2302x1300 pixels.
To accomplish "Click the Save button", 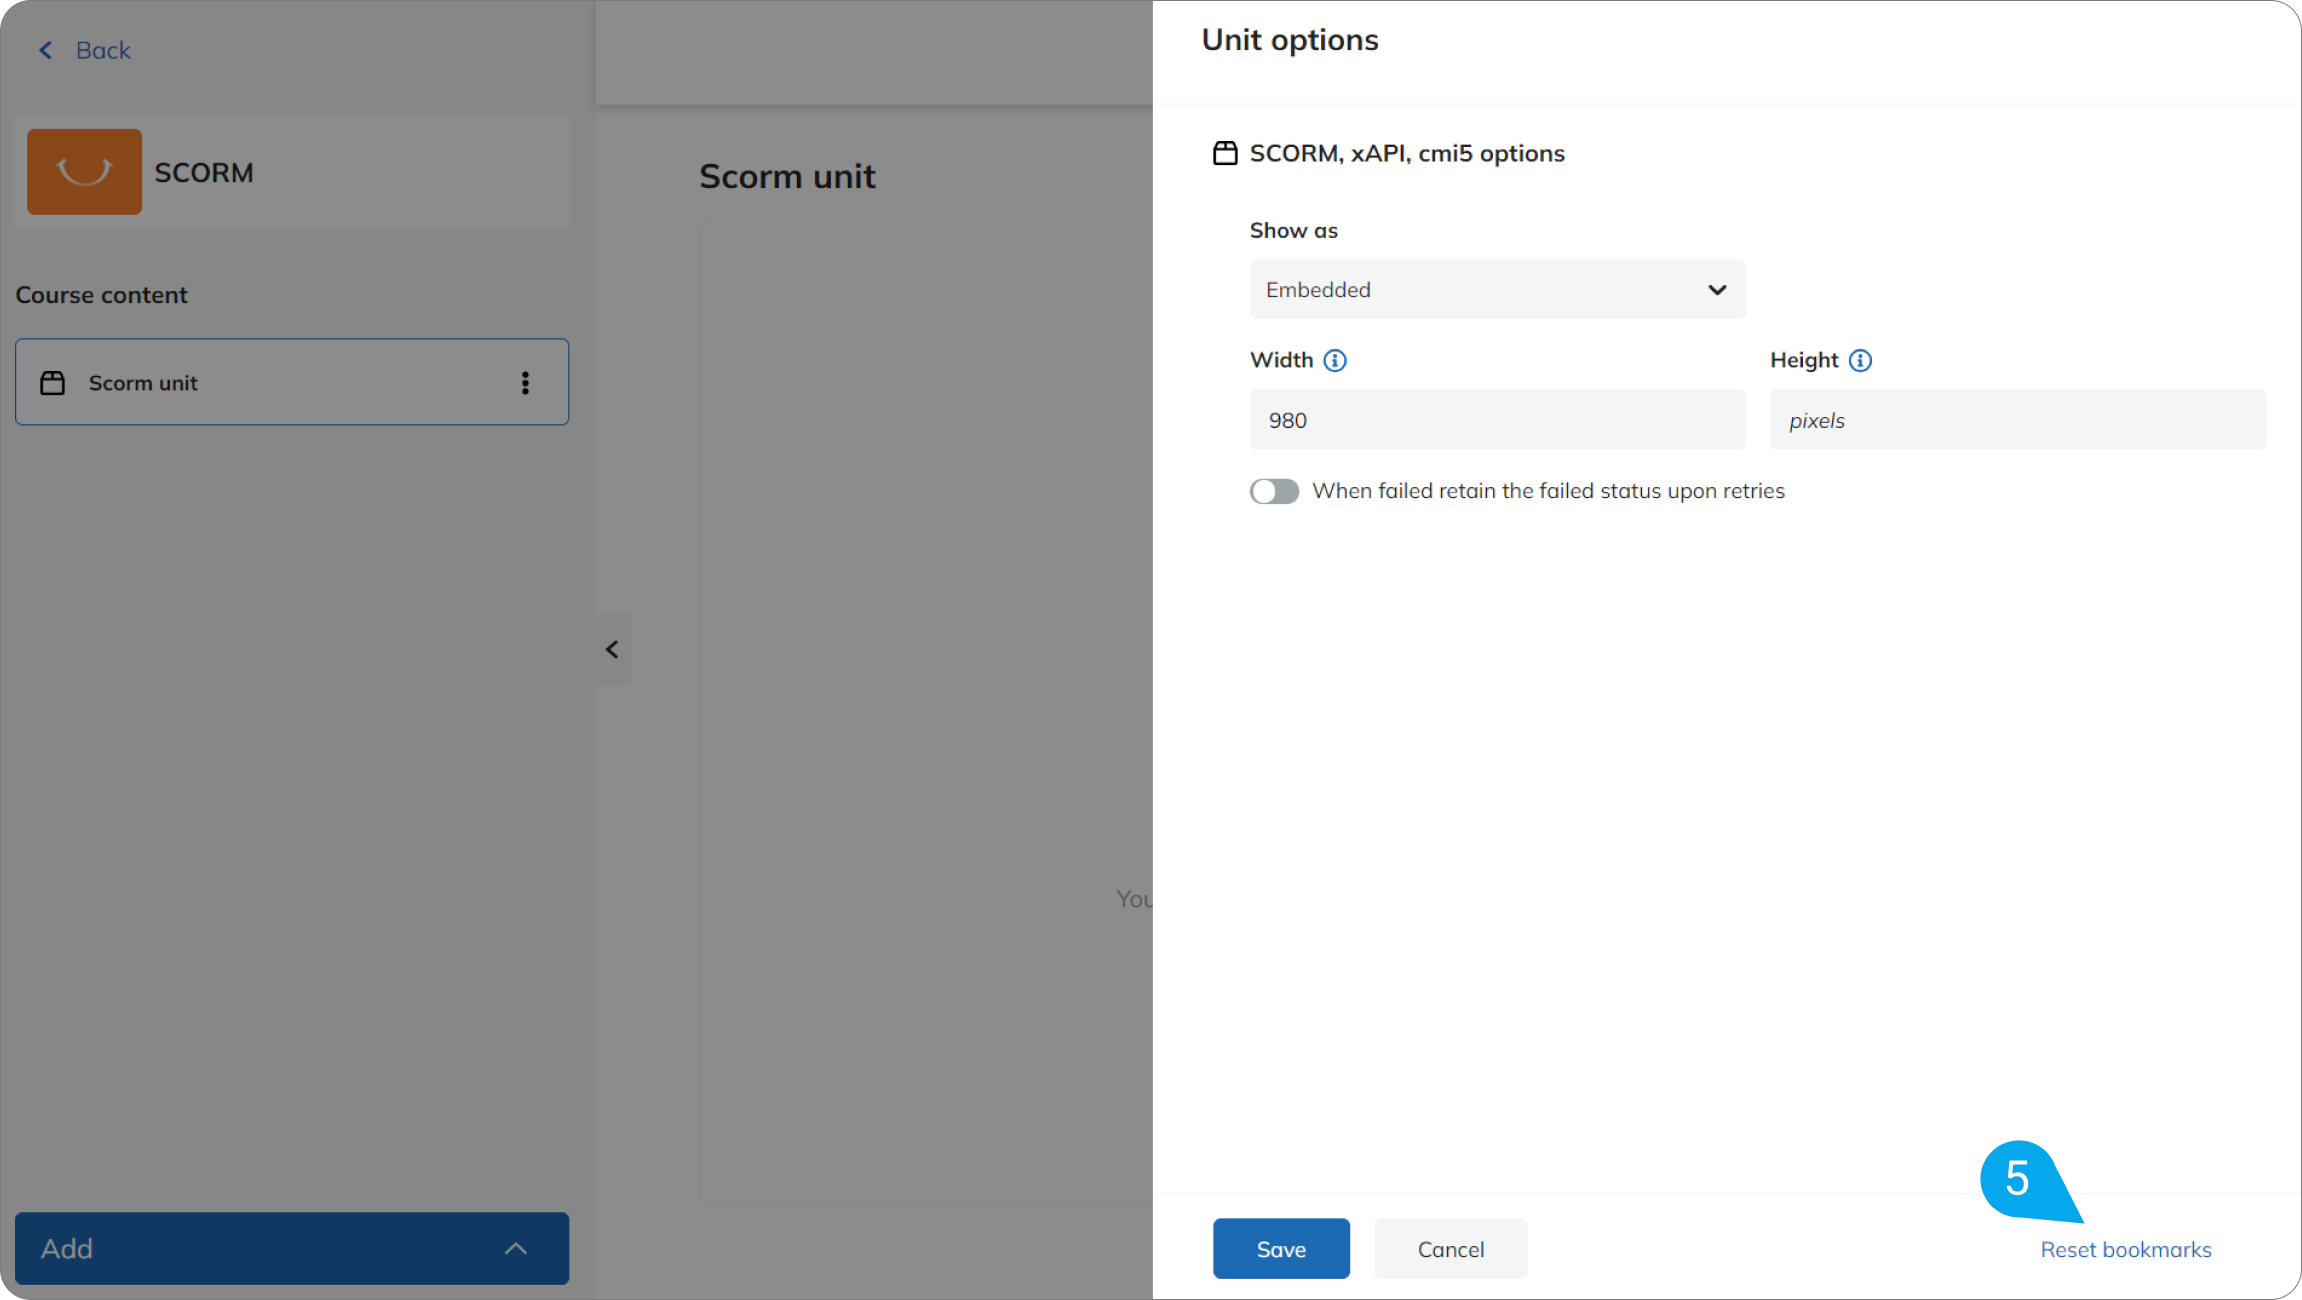I will (1281, 1249).
